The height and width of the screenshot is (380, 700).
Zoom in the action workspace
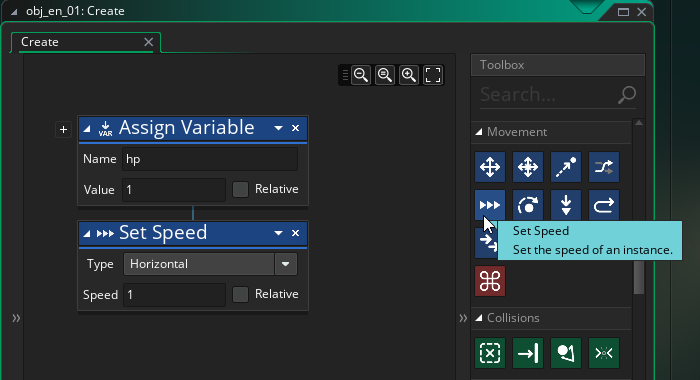click(409, 75)
